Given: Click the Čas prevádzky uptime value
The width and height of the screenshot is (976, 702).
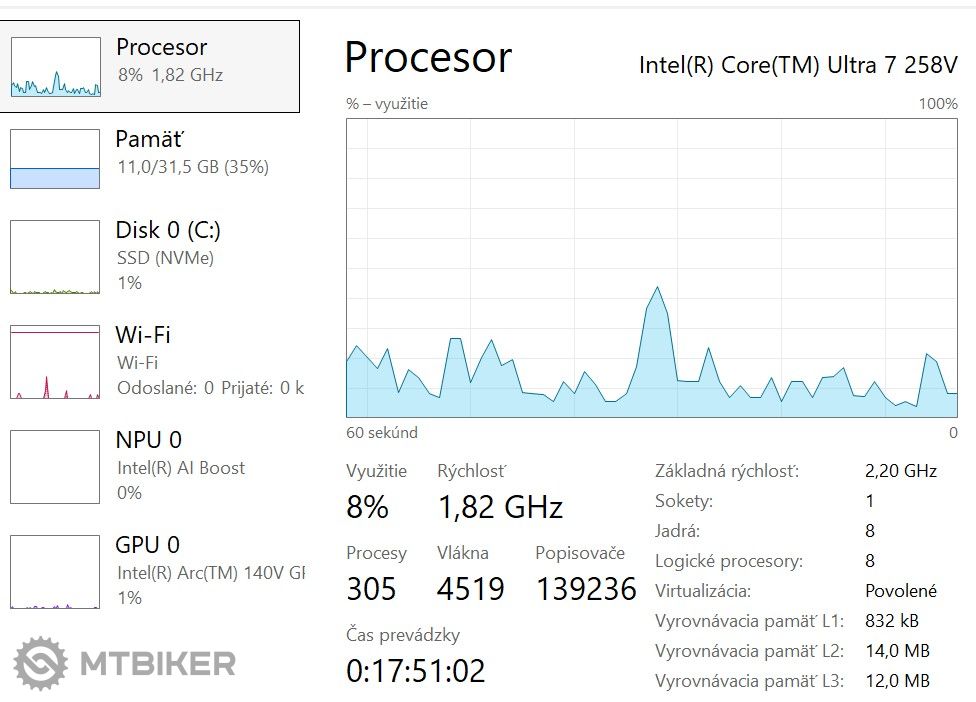Looking at the screenshot, I should (415, 670).
